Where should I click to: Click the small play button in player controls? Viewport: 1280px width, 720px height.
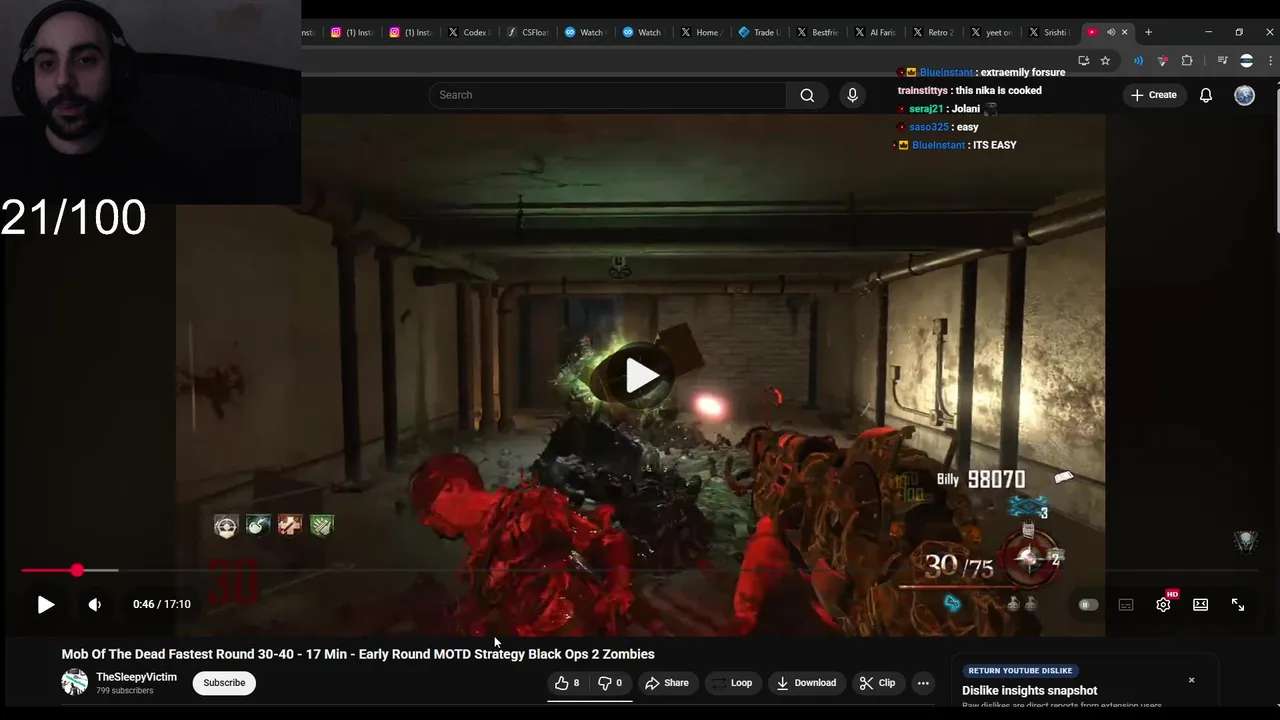[x=45, y=604]
